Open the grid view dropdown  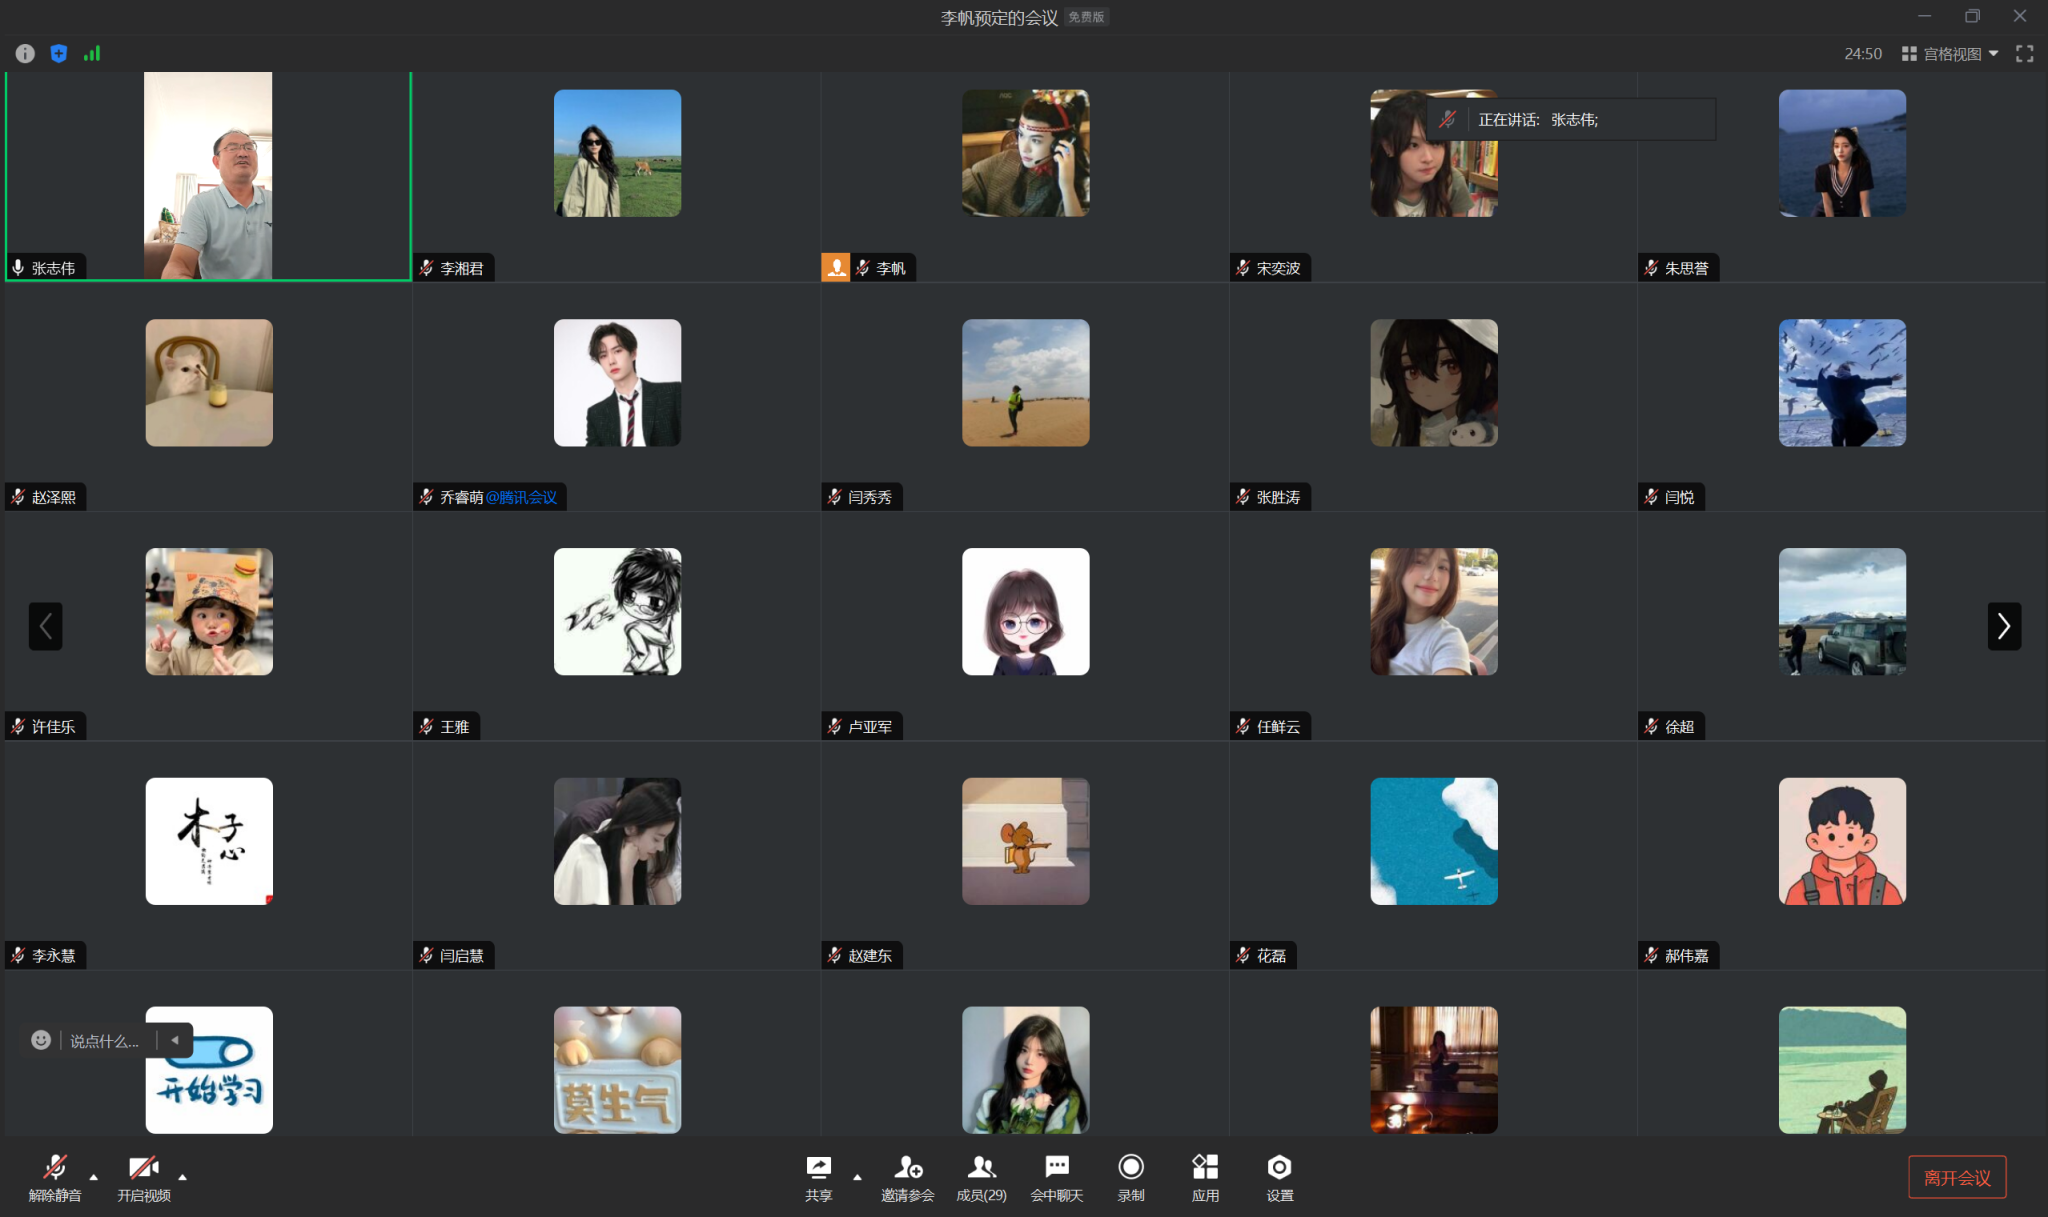click(x=1950, y=54)
